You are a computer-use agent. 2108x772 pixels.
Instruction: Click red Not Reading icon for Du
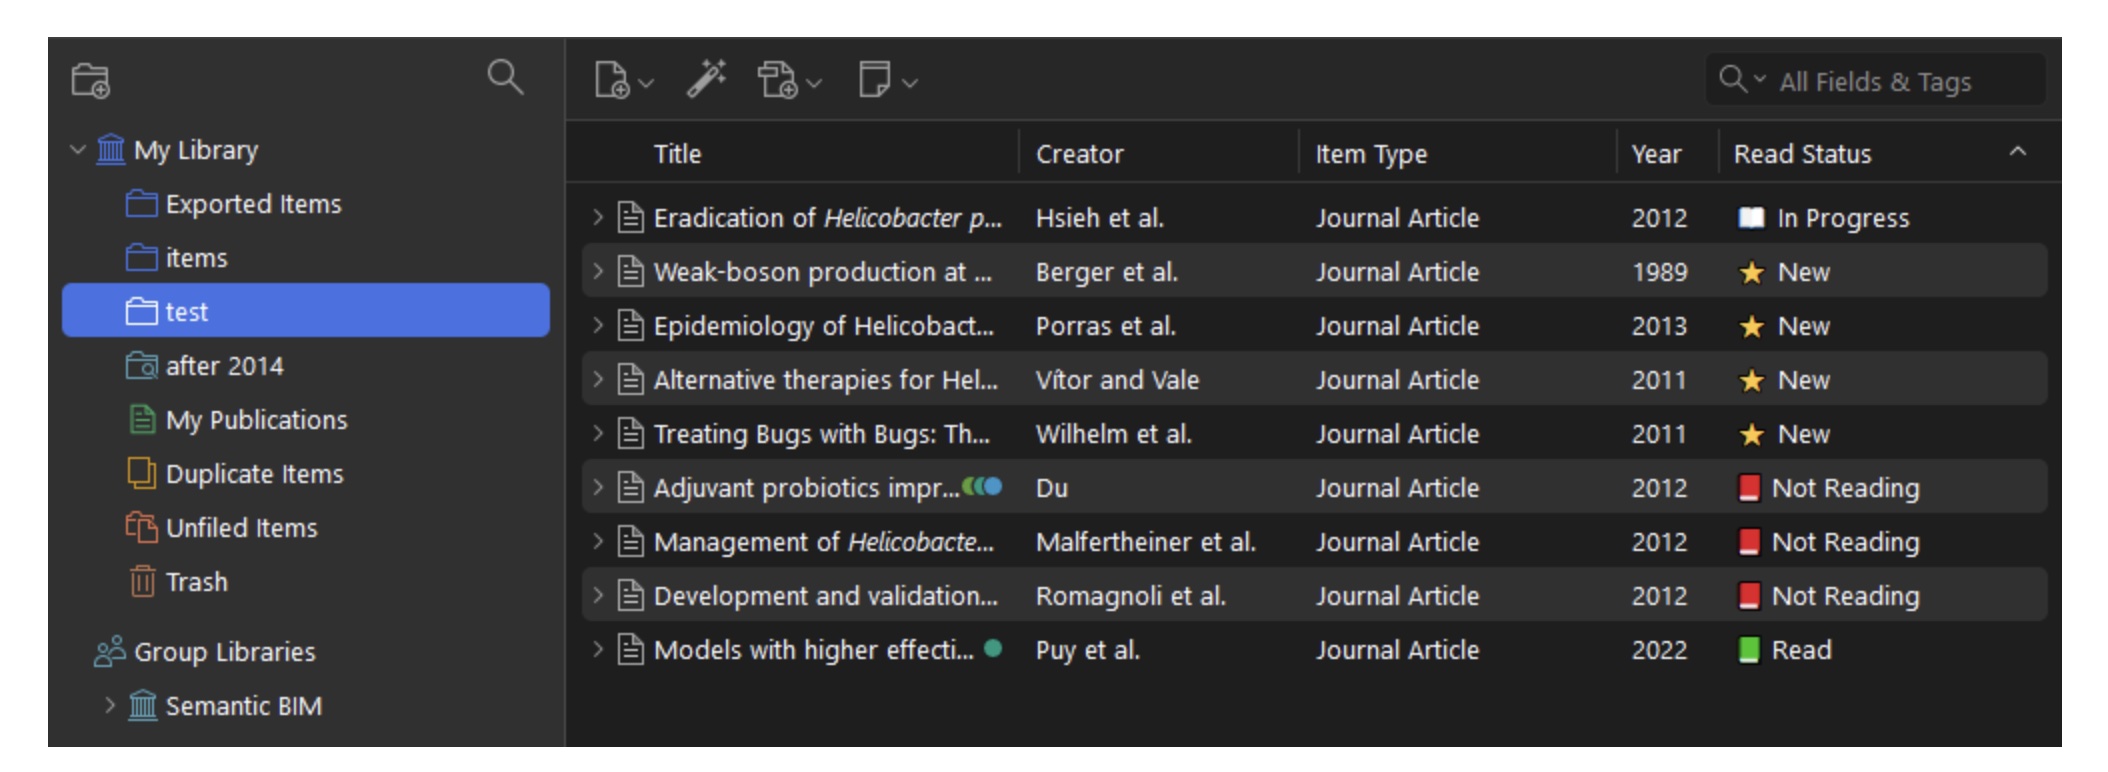(x=1749, y=488)
